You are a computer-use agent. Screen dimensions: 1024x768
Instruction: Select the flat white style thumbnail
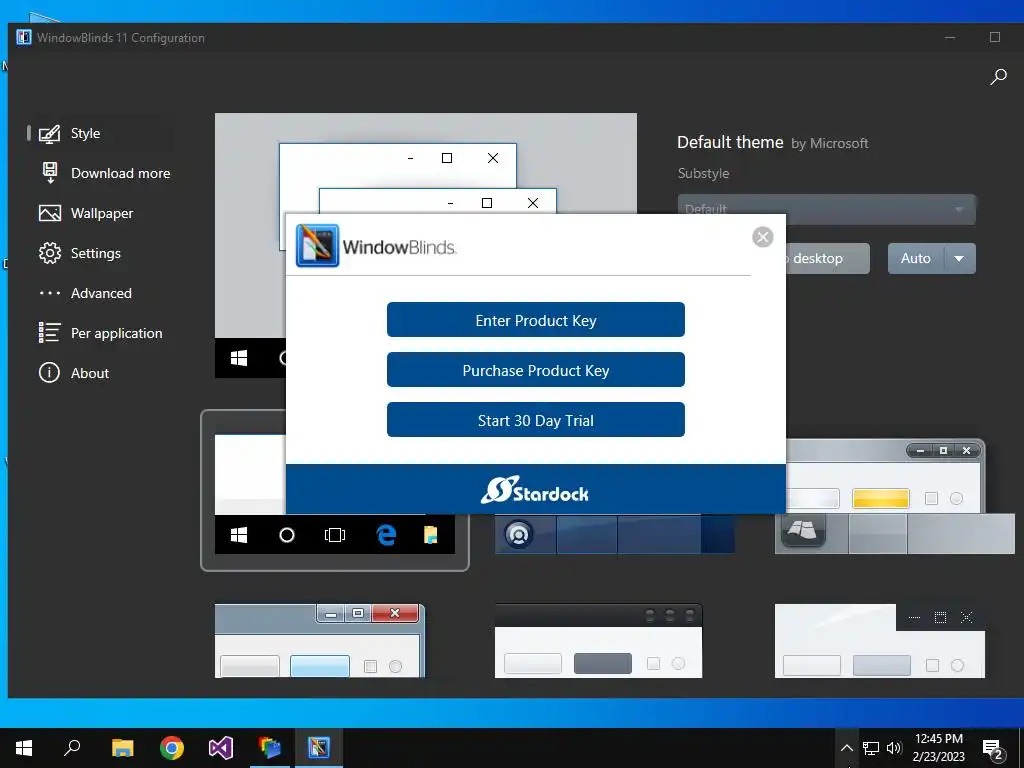tap(880, 641)
